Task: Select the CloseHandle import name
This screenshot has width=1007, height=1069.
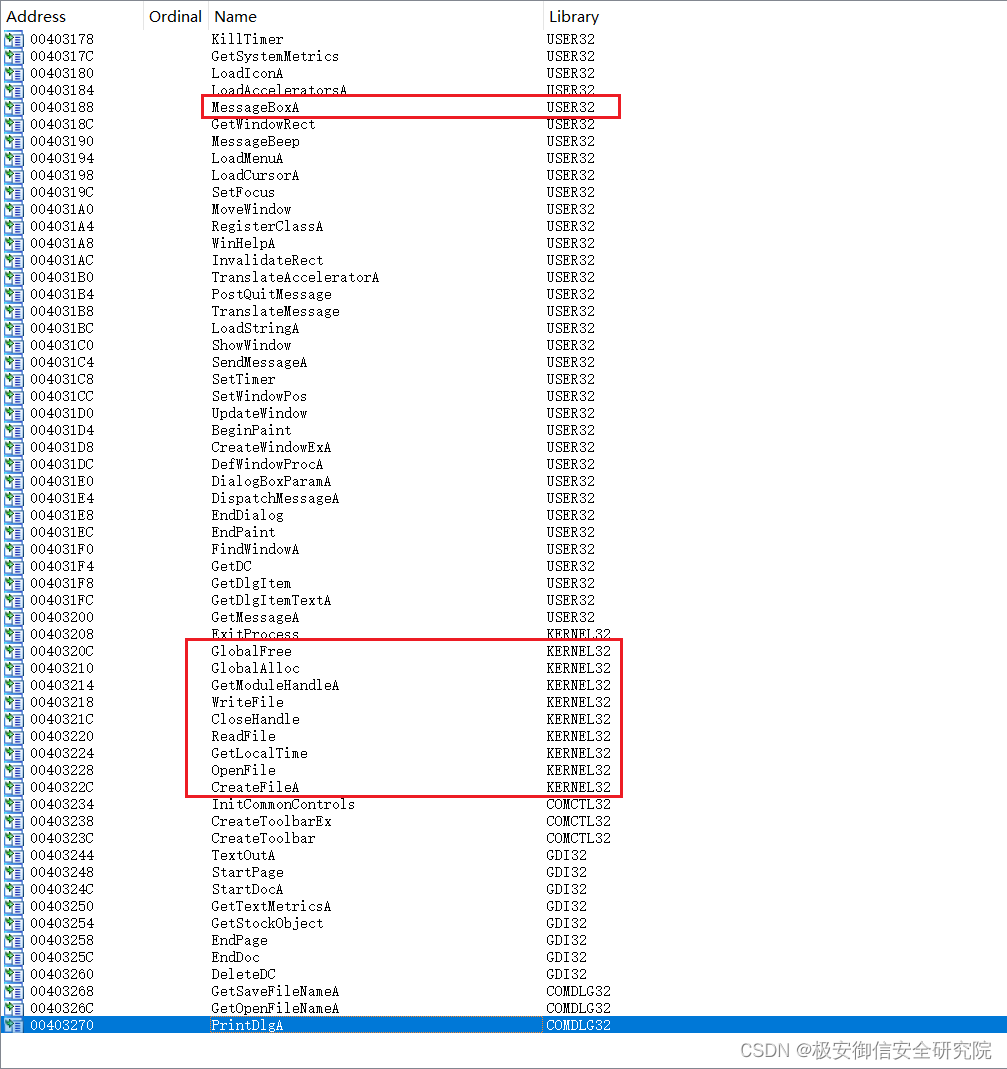Action: (256, 719)
